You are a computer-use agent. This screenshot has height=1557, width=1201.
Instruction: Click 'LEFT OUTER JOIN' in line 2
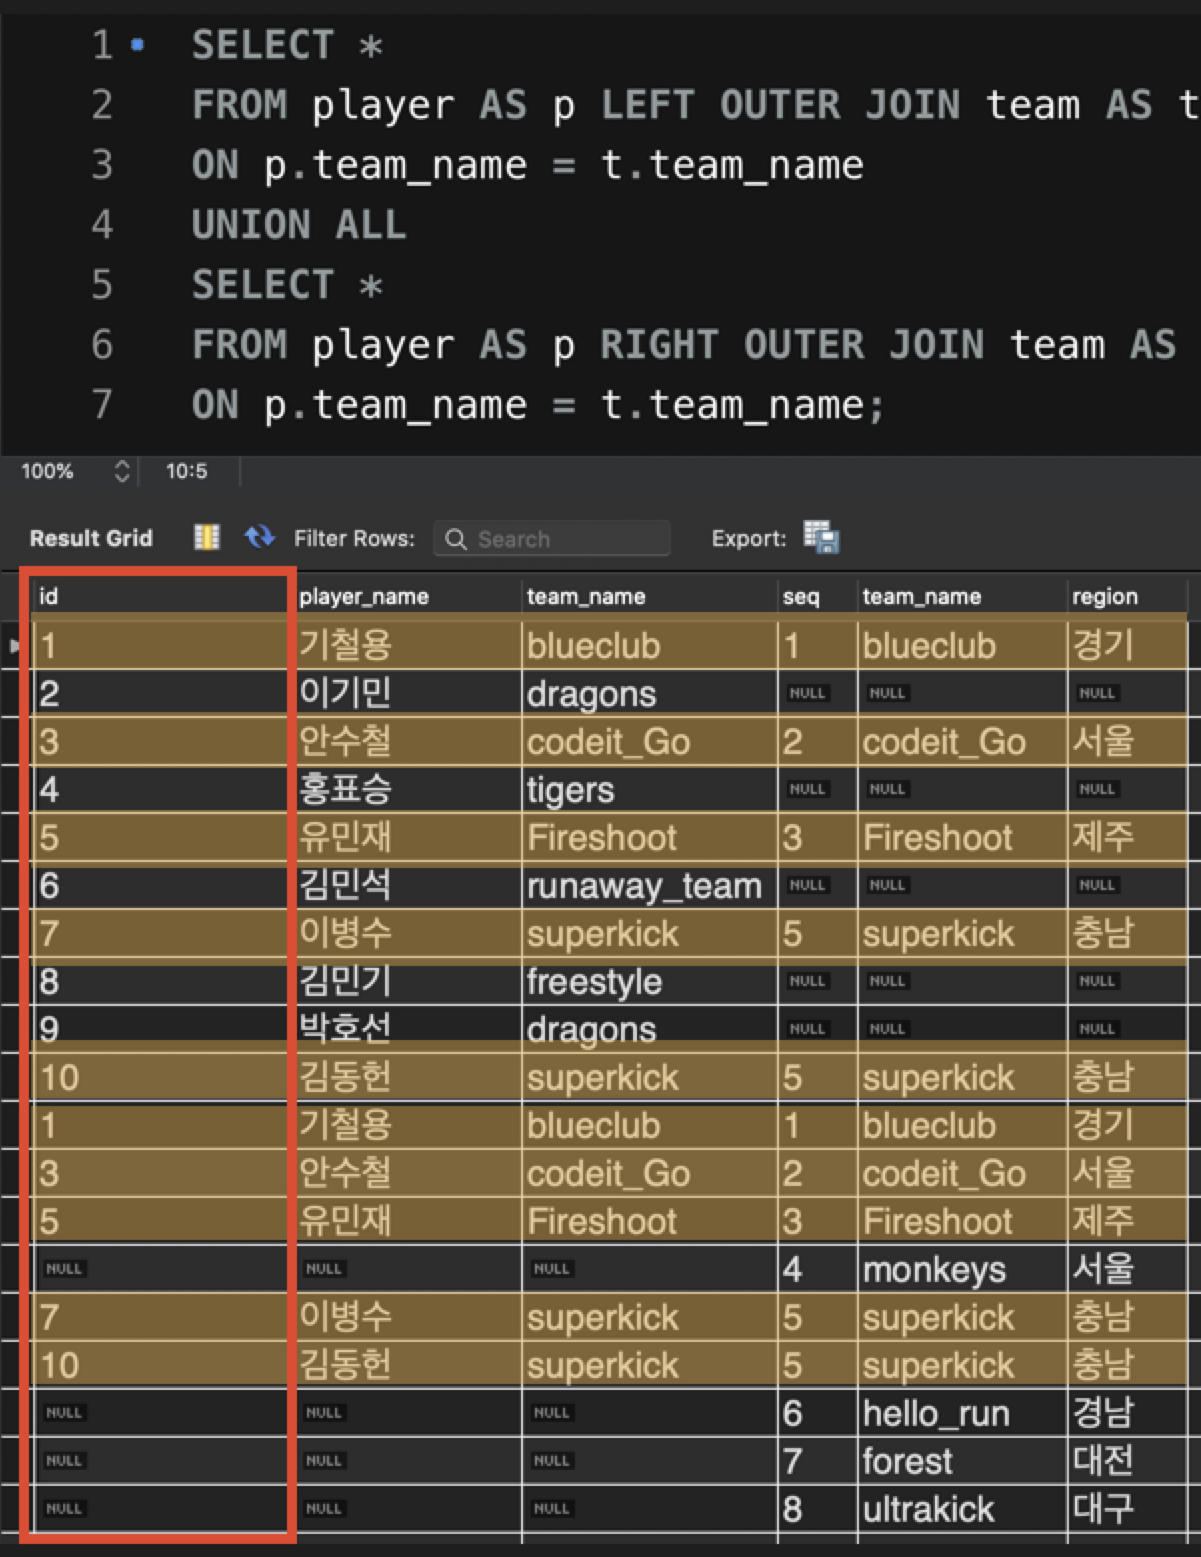780,105
